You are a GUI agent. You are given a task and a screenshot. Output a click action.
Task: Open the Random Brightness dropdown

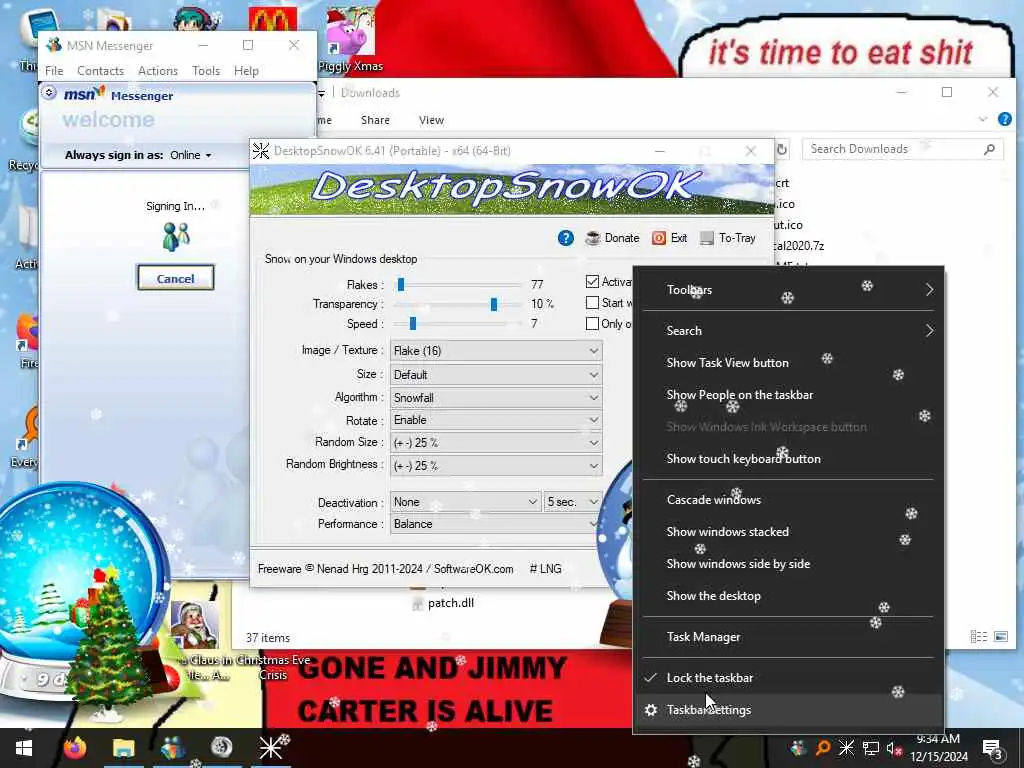click(x=496, y=466)
